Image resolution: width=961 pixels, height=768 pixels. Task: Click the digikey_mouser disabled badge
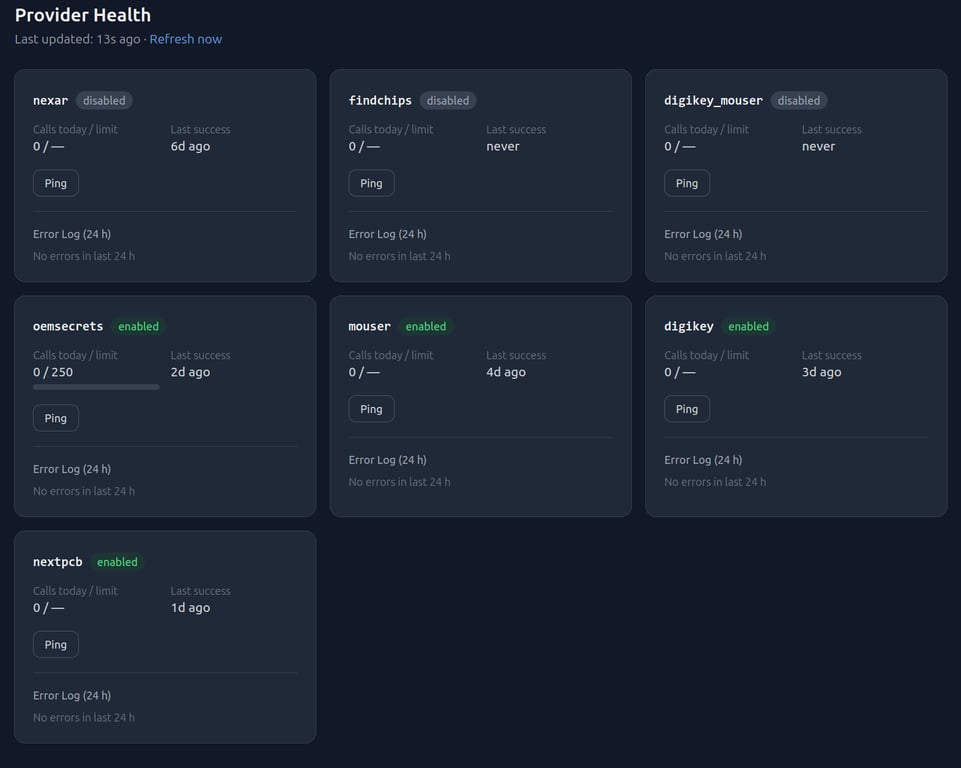(x=799, y=101)
